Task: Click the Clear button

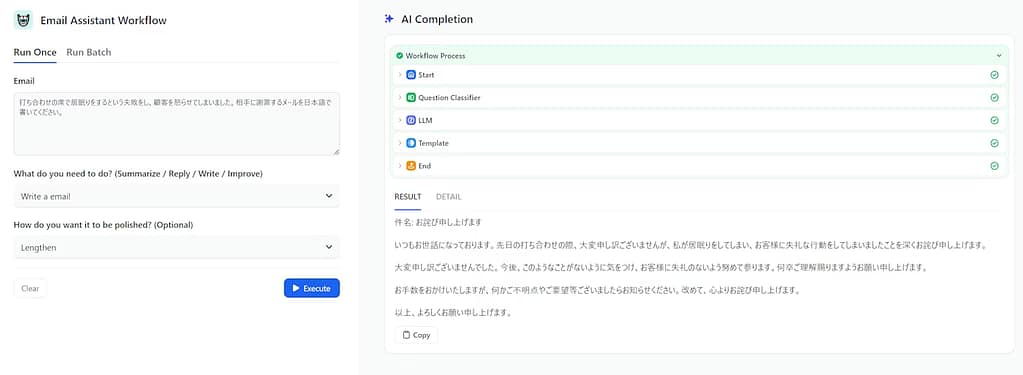Action: pos(30,288)
